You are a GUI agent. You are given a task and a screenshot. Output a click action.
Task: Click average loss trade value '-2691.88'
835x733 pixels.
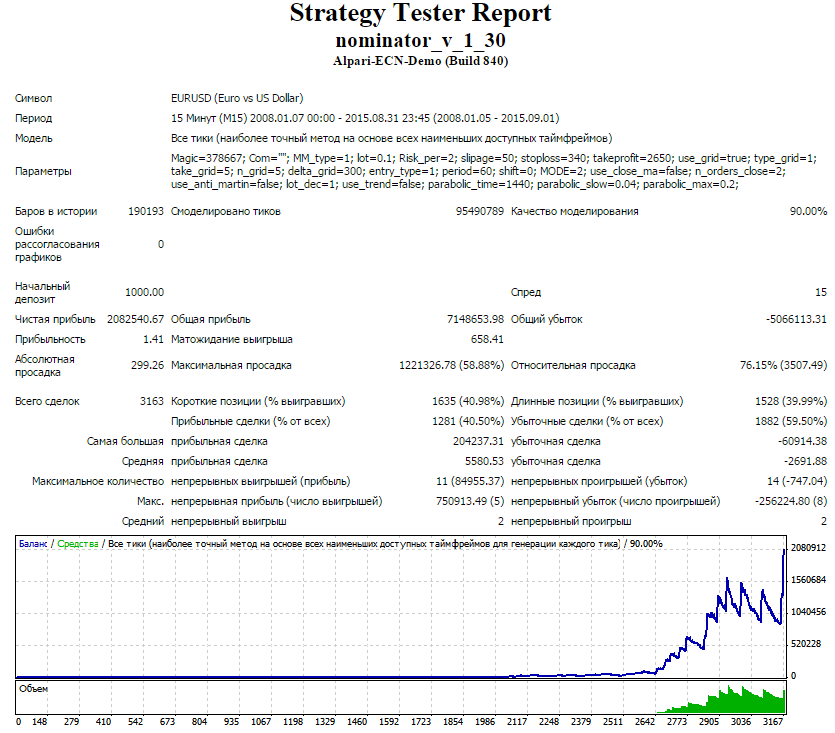[x=805, y=462]
